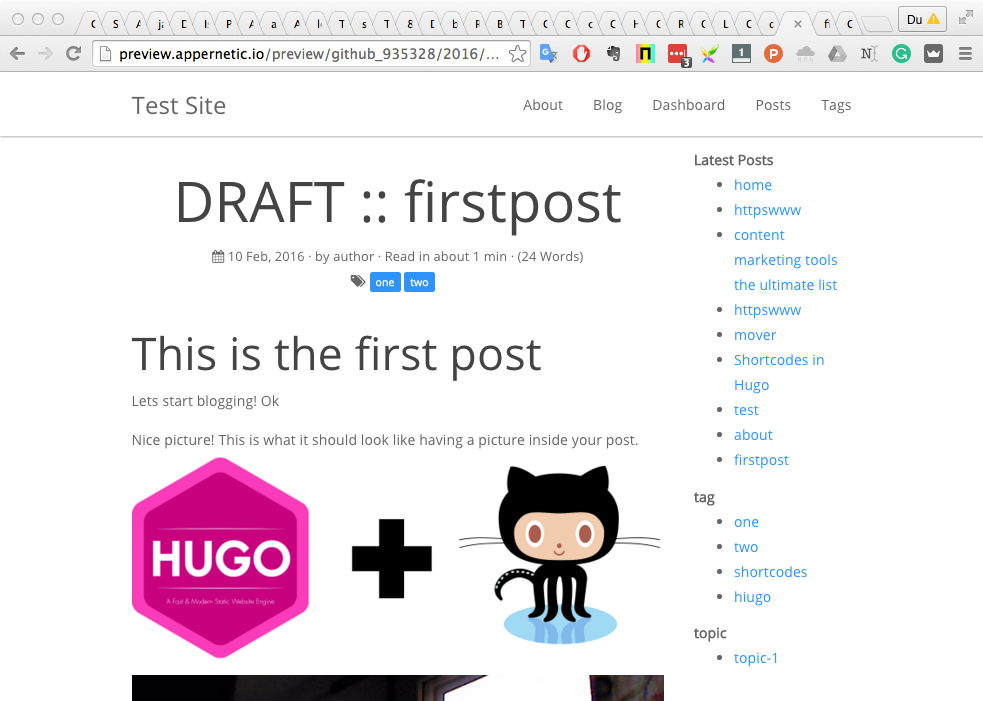Viewport: 983px width, 701px height.
Task: Click the calendar icon next to the date
Action: (x=218, y=256)
